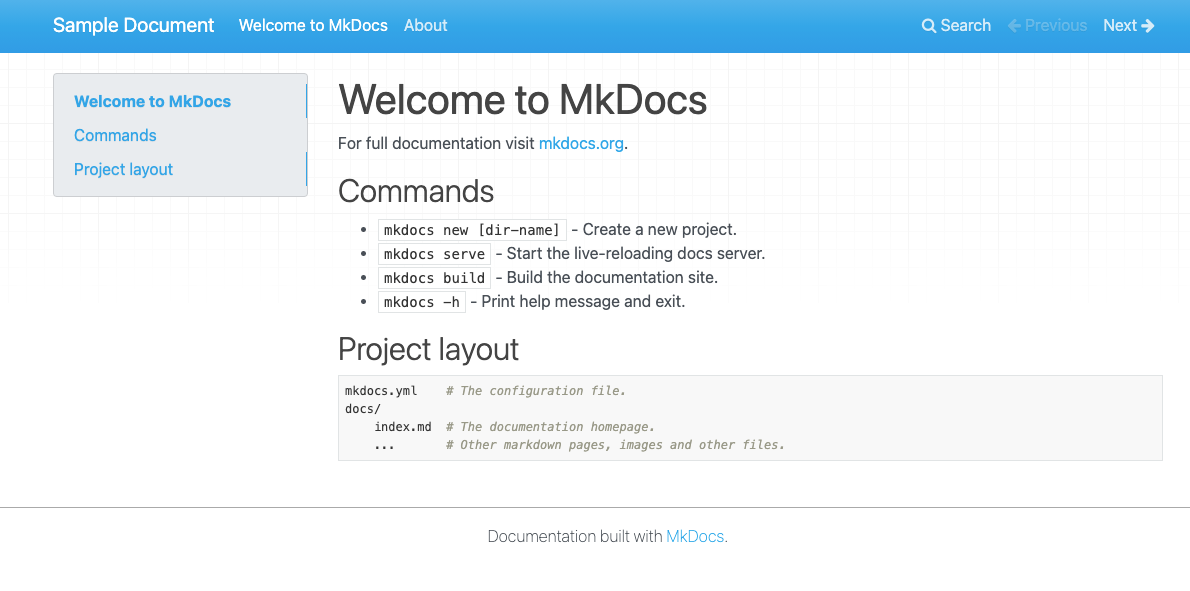Open the Welcome to MkDocs navbar item
Screen dimensions: 1190x591
point(313,25)
